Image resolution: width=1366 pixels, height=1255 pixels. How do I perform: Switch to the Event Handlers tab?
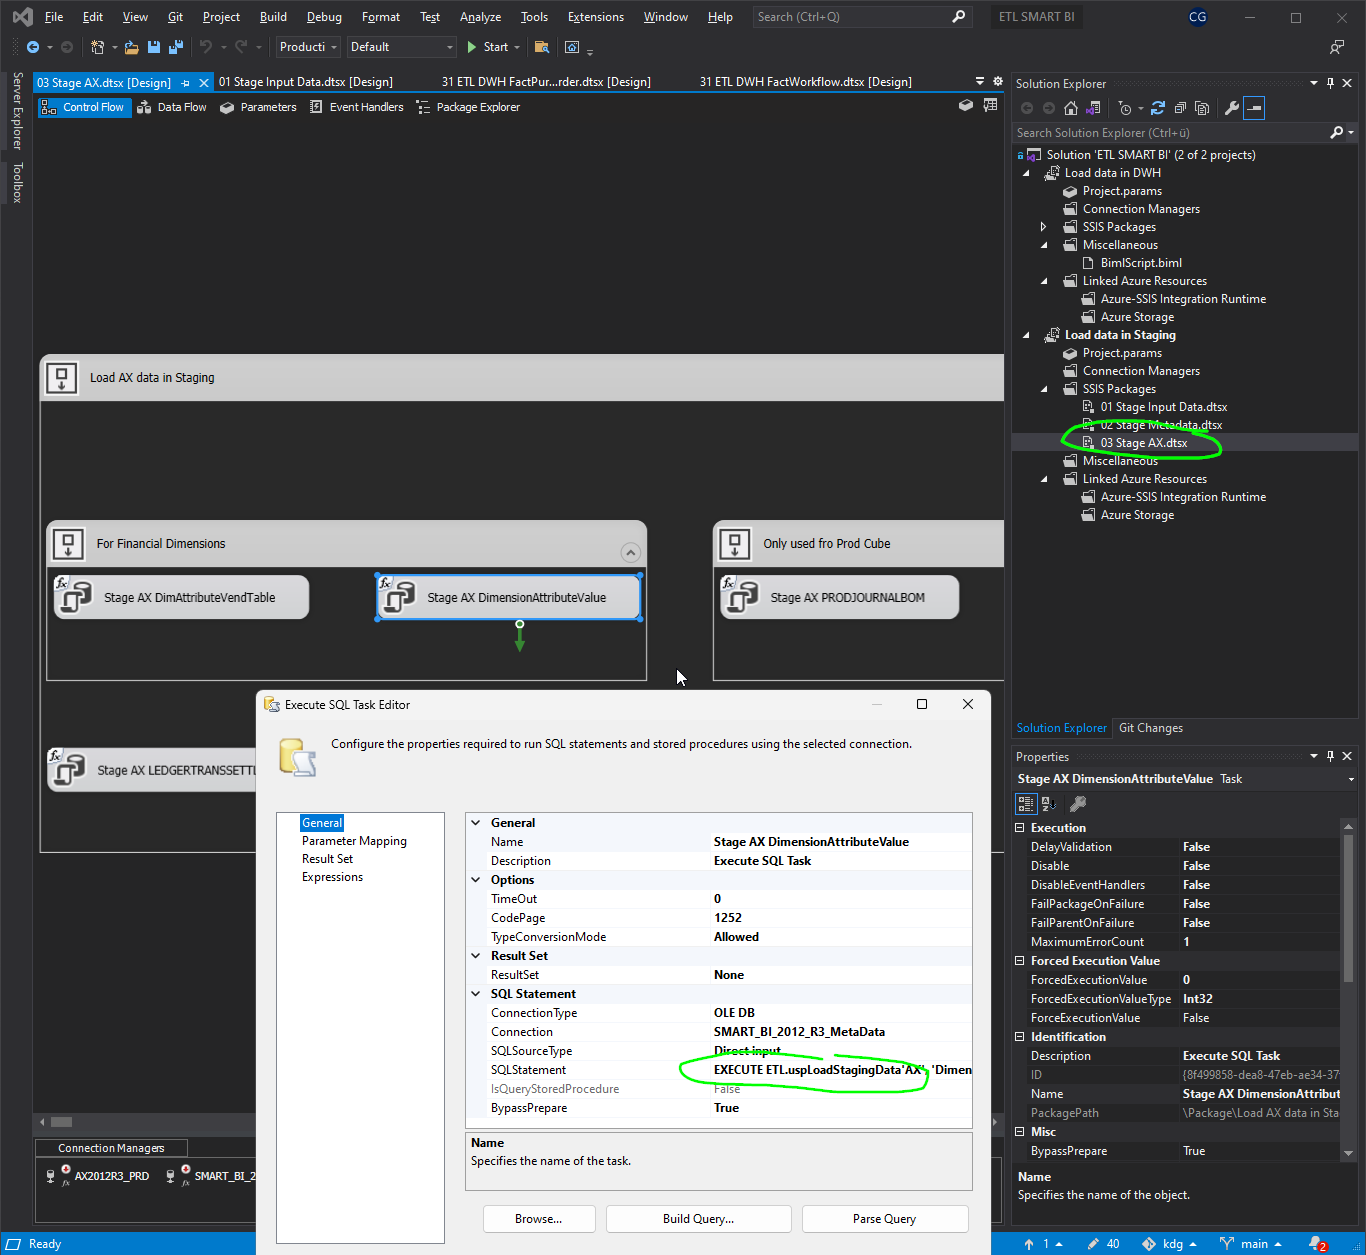point(356,107)
